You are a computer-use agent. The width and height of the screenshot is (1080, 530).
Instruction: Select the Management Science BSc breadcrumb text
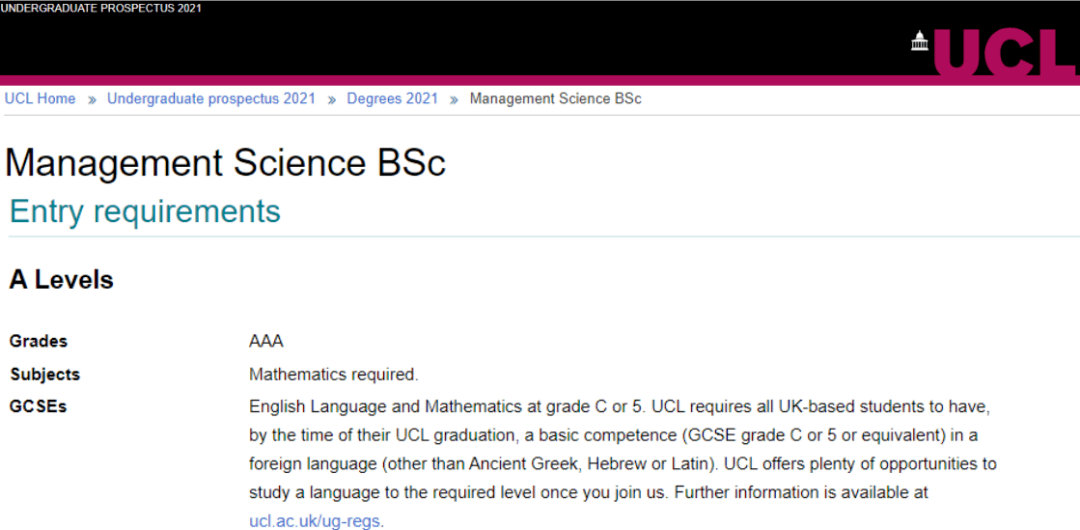coord(556,99)
